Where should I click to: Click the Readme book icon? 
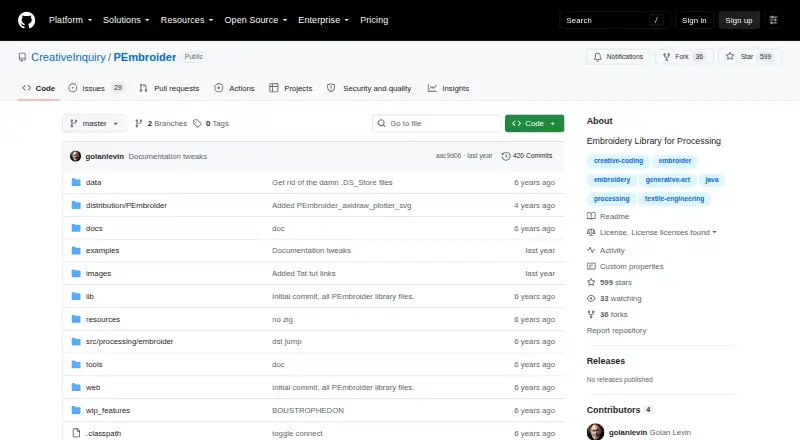point(591,216)
